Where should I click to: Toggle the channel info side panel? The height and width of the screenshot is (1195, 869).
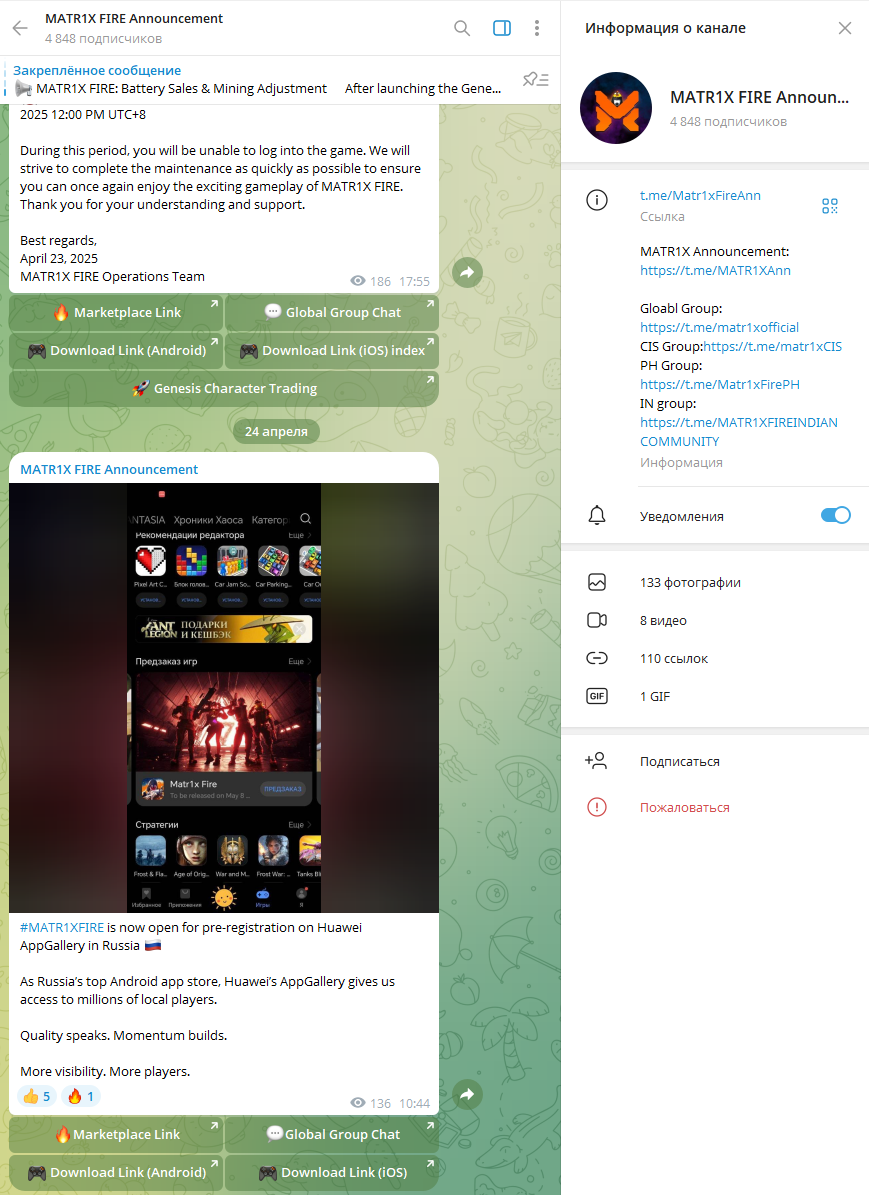(502, 28)
